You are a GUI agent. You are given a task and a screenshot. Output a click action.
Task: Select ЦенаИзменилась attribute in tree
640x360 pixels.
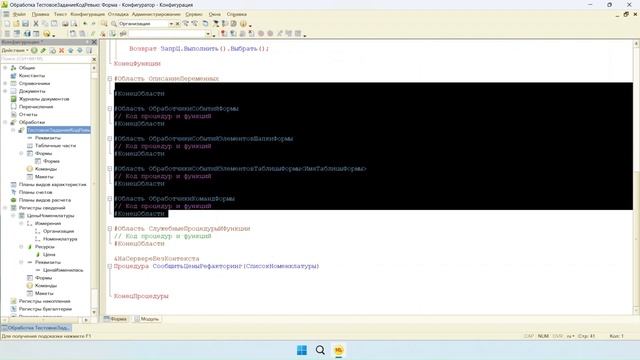[x=63, y=270]
